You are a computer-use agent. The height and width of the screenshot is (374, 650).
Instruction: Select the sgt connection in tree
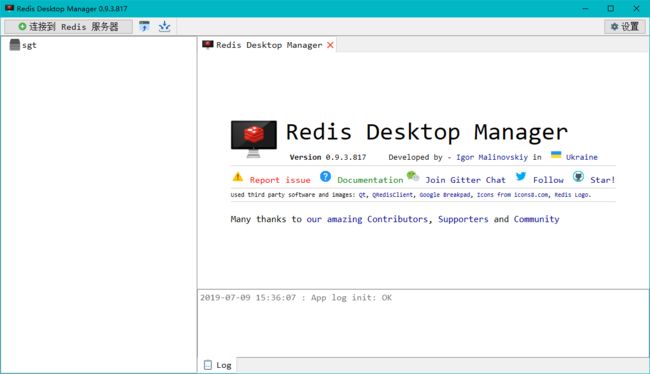[29, 45]
